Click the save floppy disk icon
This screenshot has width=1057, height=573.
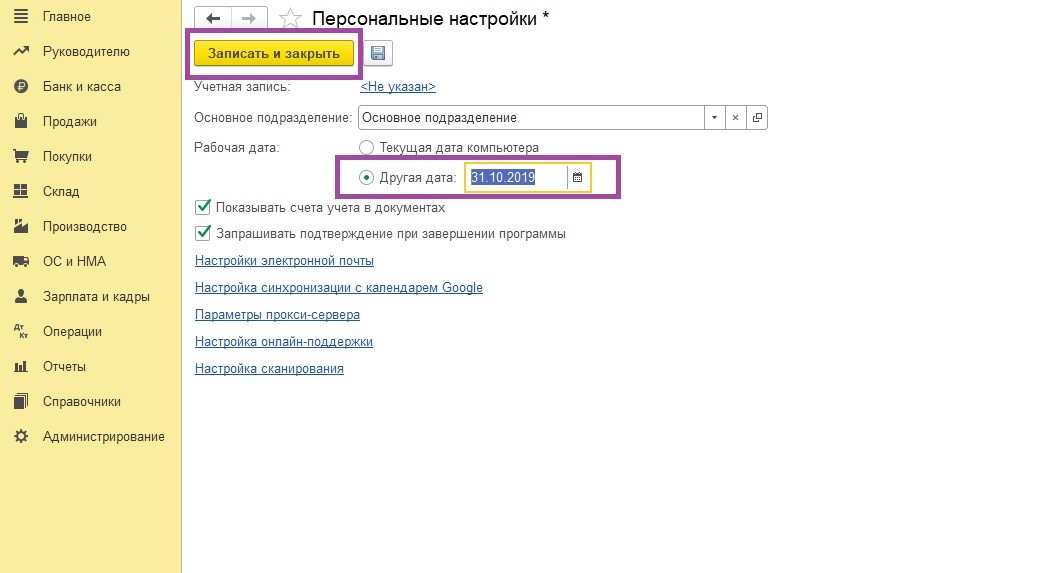click(x=380, y=53)
